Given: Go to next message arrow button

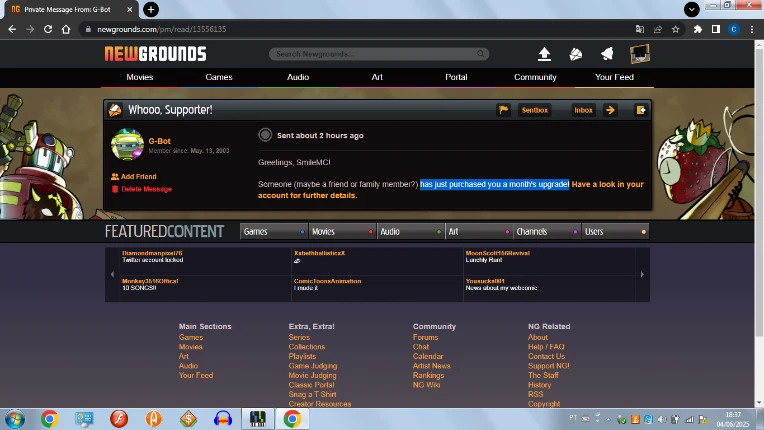Looking at the screenshot, I should point(611,110).
